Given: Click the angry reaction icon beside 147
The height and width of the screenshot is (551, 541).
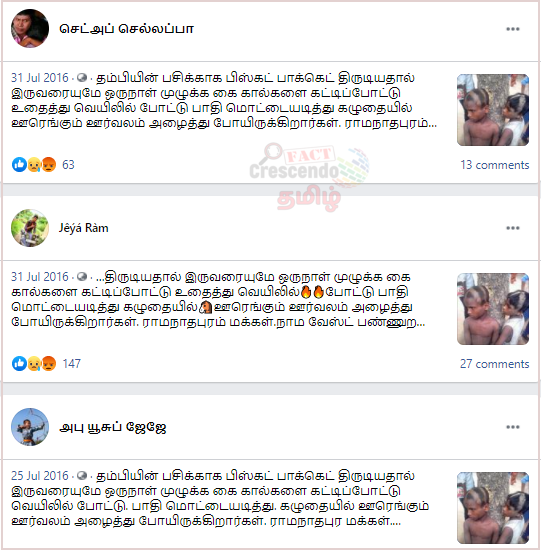Looking at the screenshot, I should [x=49, y=363].
